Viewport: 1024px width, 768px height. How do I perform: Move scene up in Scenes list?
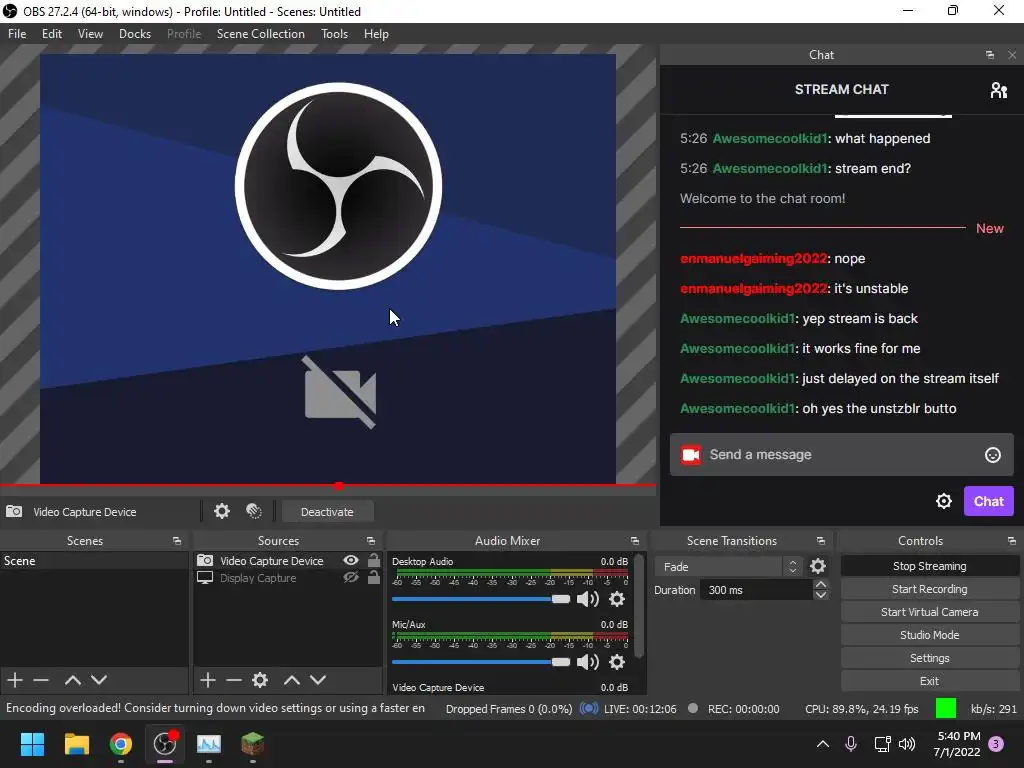(x=72, y=680)
